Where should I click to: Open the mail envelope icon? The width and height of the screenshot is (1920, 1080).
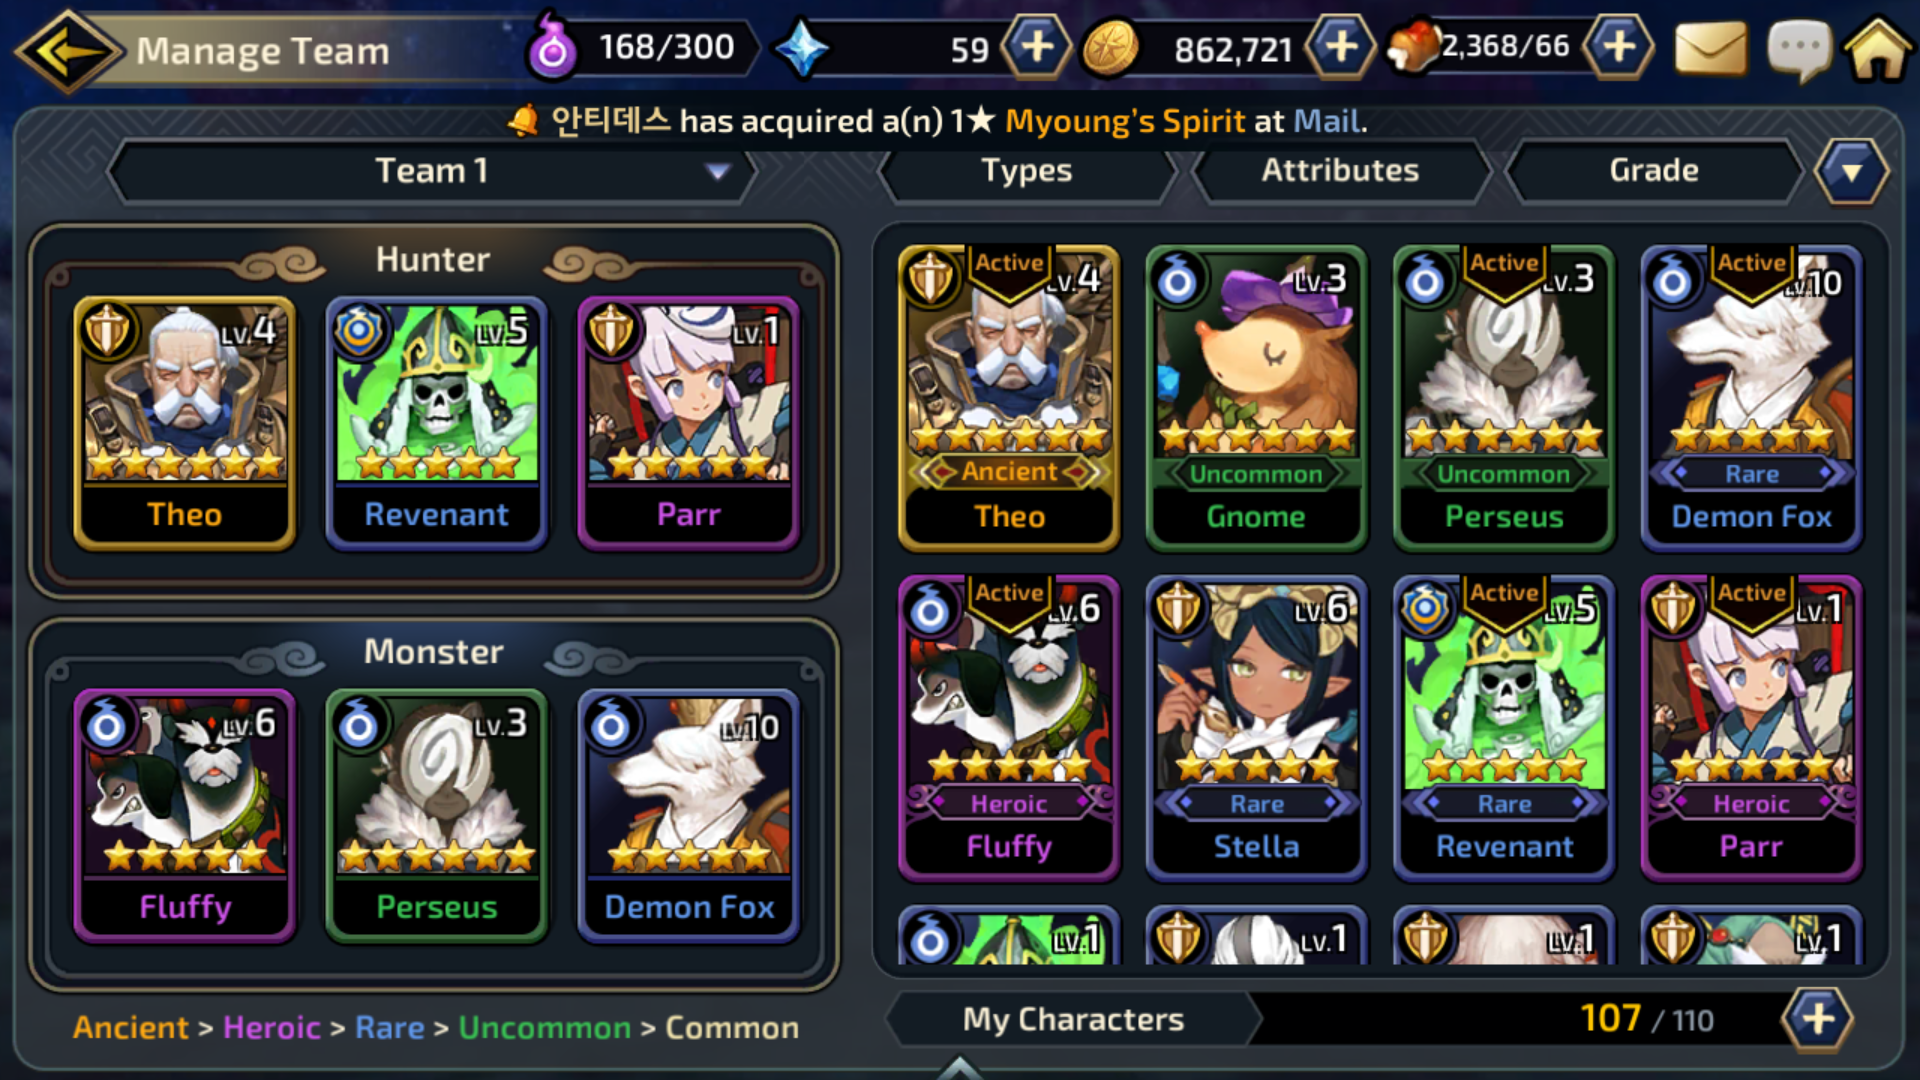1710,48
